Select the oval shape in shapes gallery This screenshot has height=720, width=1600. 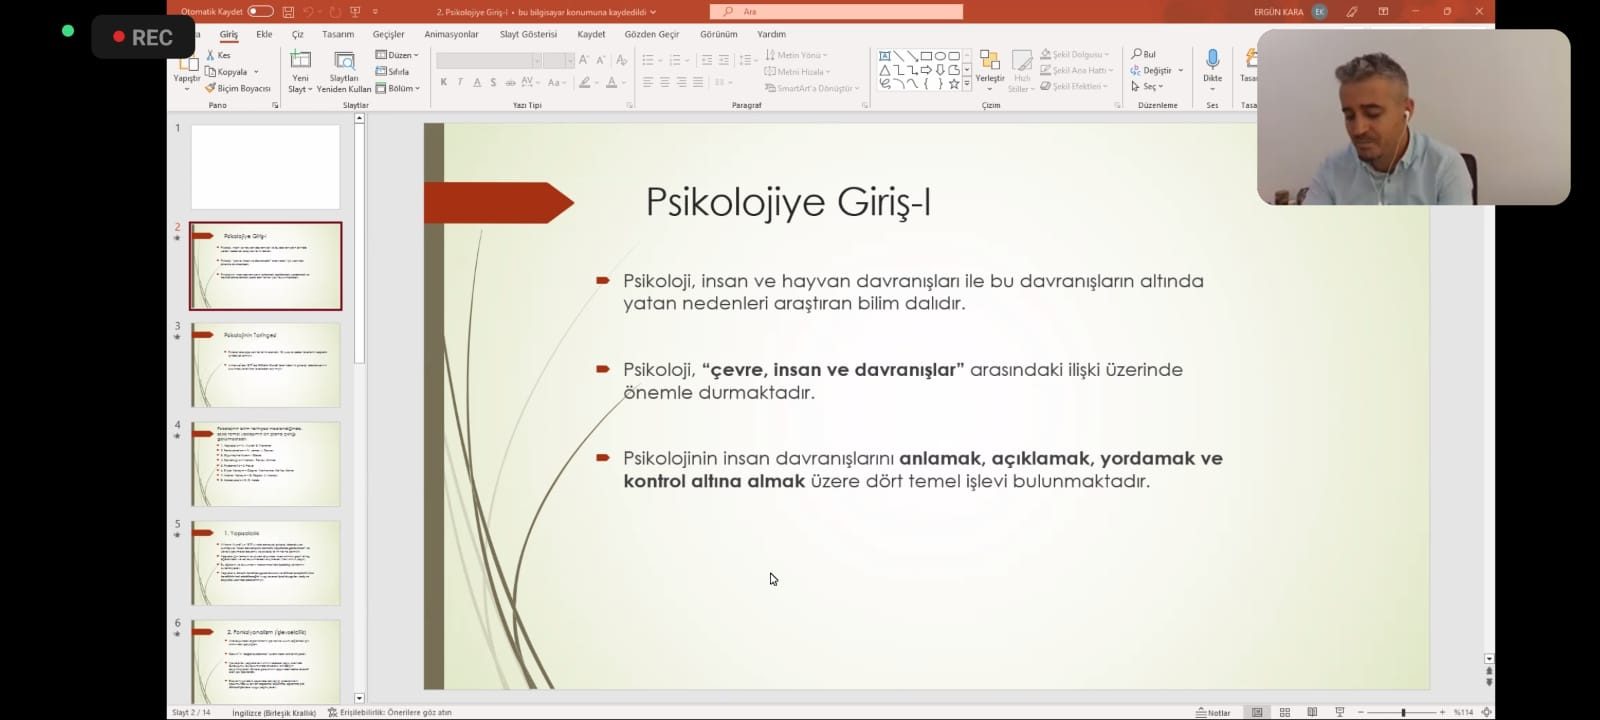point(940,56)
